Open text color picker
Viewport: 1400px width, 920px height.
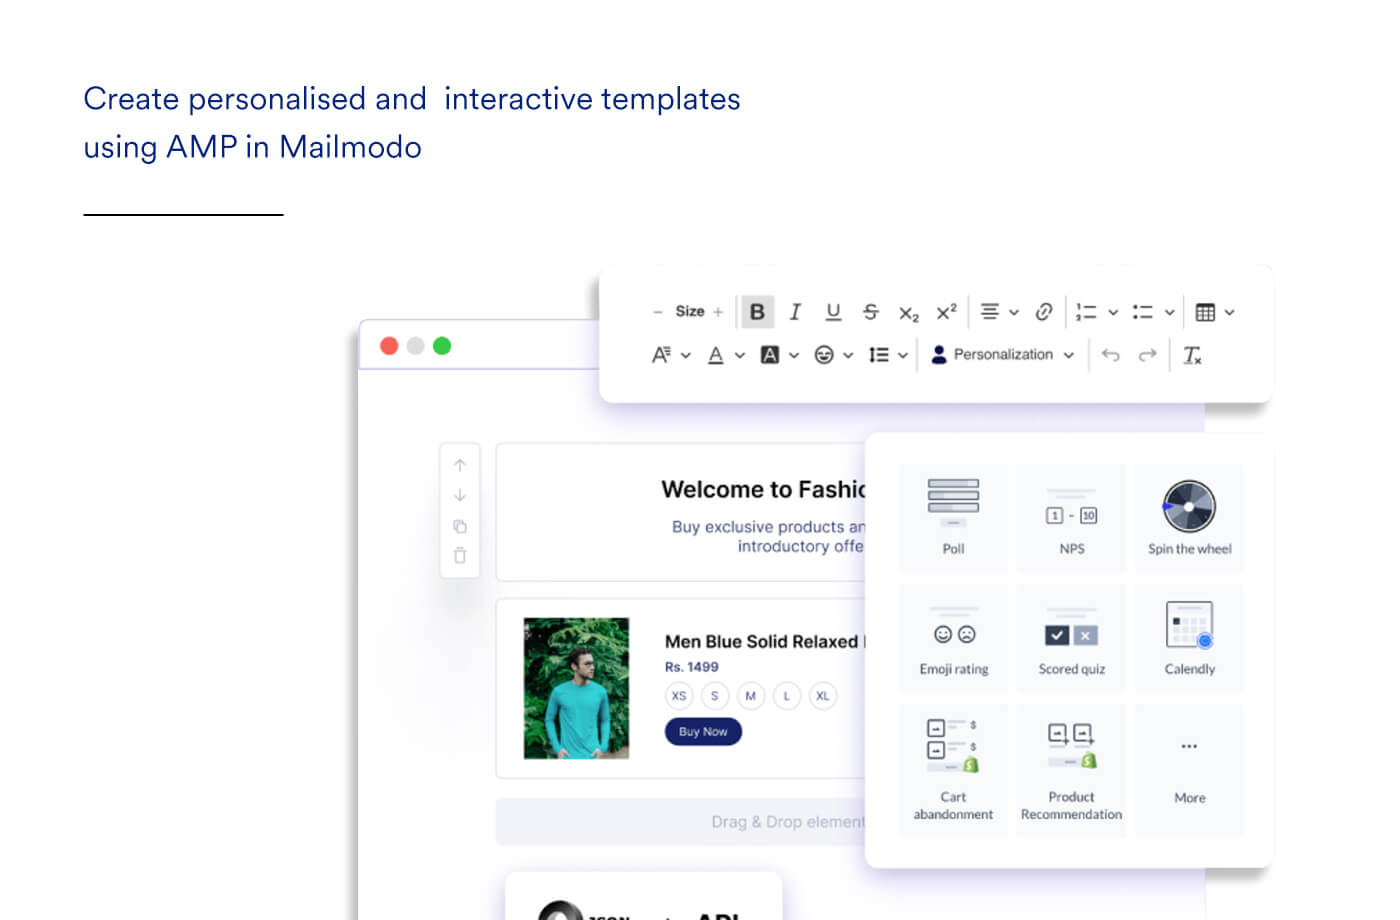pos(726,355)
